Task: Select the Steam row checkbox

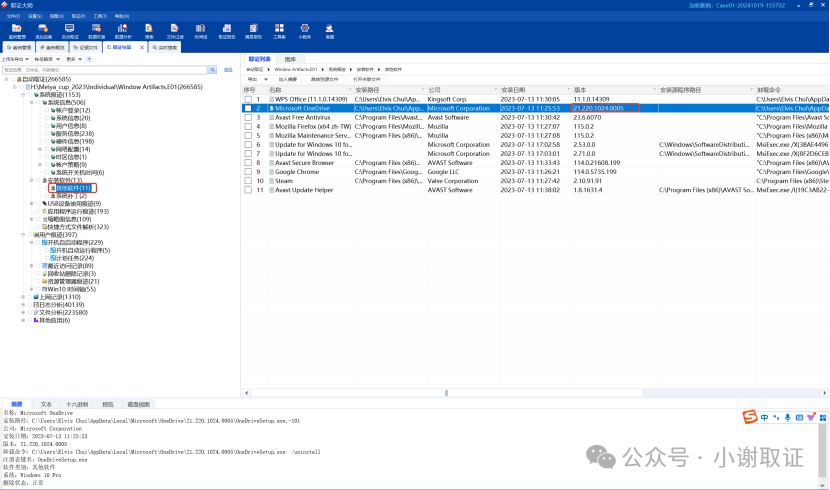Action: click(248, 181)
